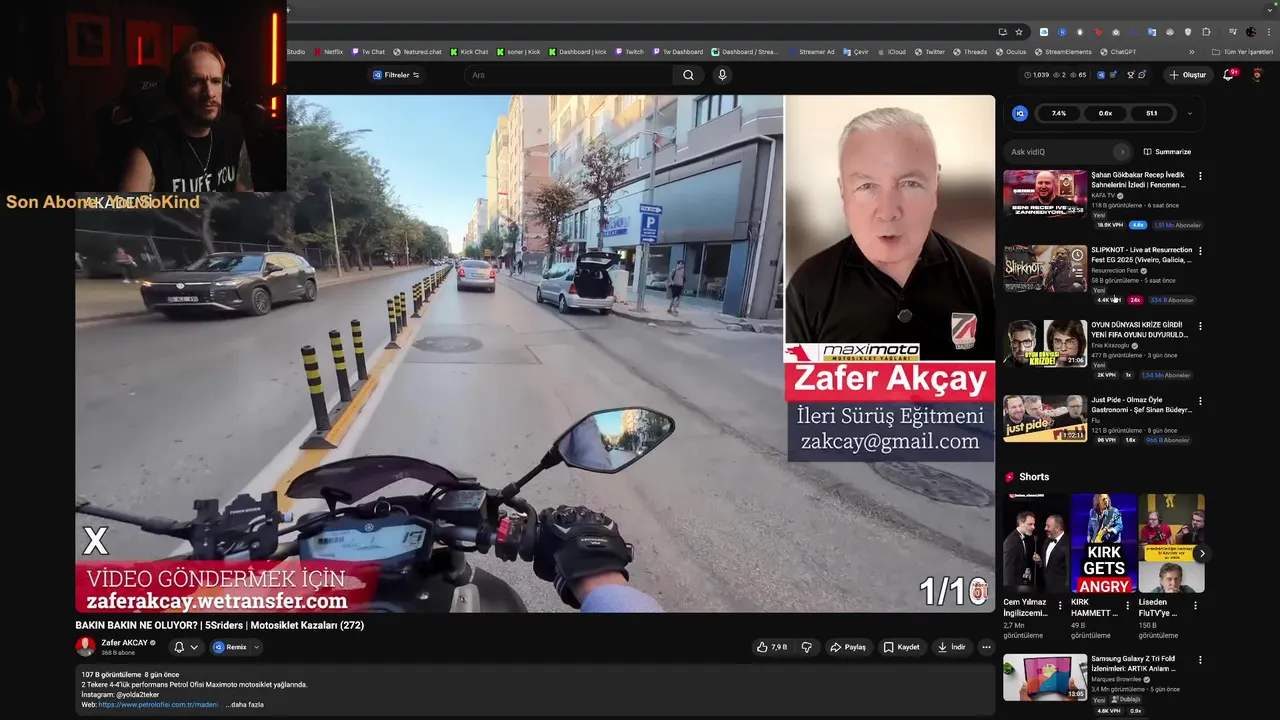
Task: Click the Summarize button
Action: (1167, 152)
